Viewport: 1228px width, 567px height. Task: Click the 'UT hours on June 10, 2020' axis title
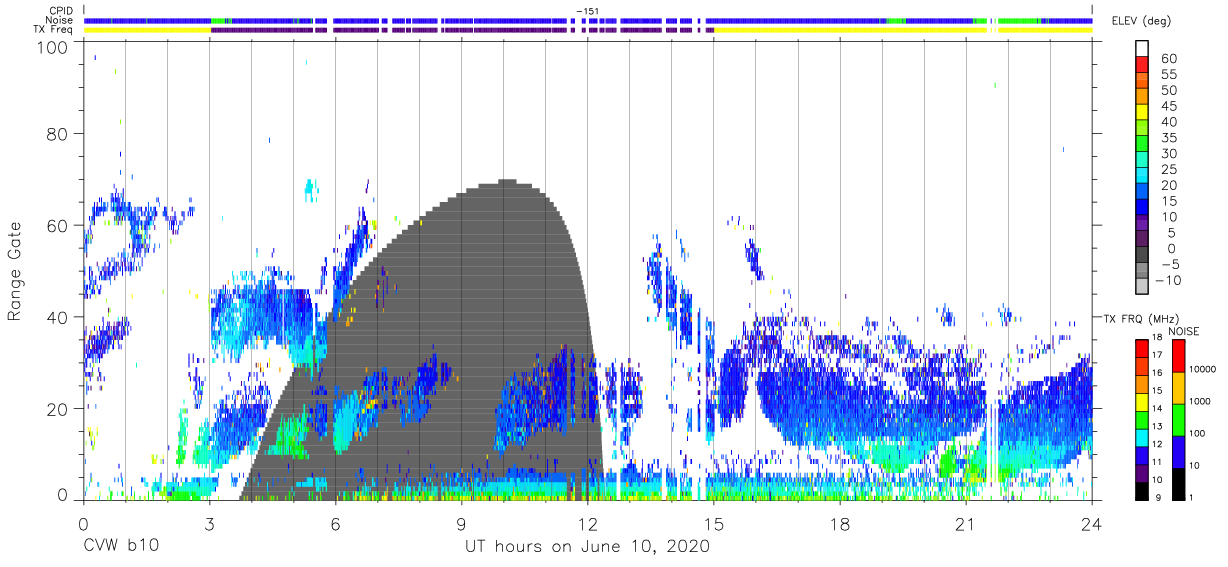point(587,547)
